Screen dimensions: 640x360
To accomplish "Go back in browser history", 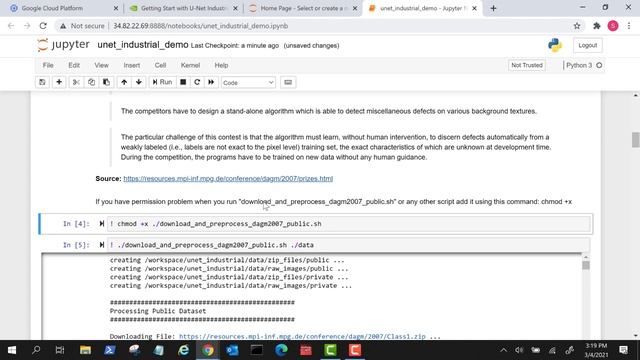I will pyautogui.click(x=11, y=26).
